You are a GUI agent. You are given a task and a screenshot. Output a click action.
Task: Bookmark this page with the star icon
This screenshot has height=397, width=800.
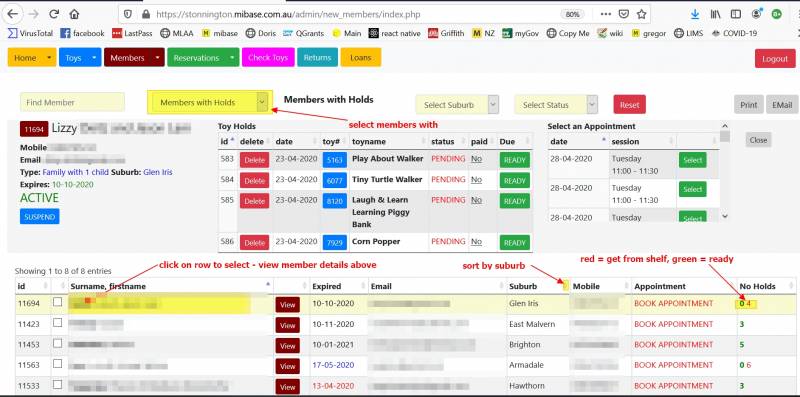(x=641, y=14)
